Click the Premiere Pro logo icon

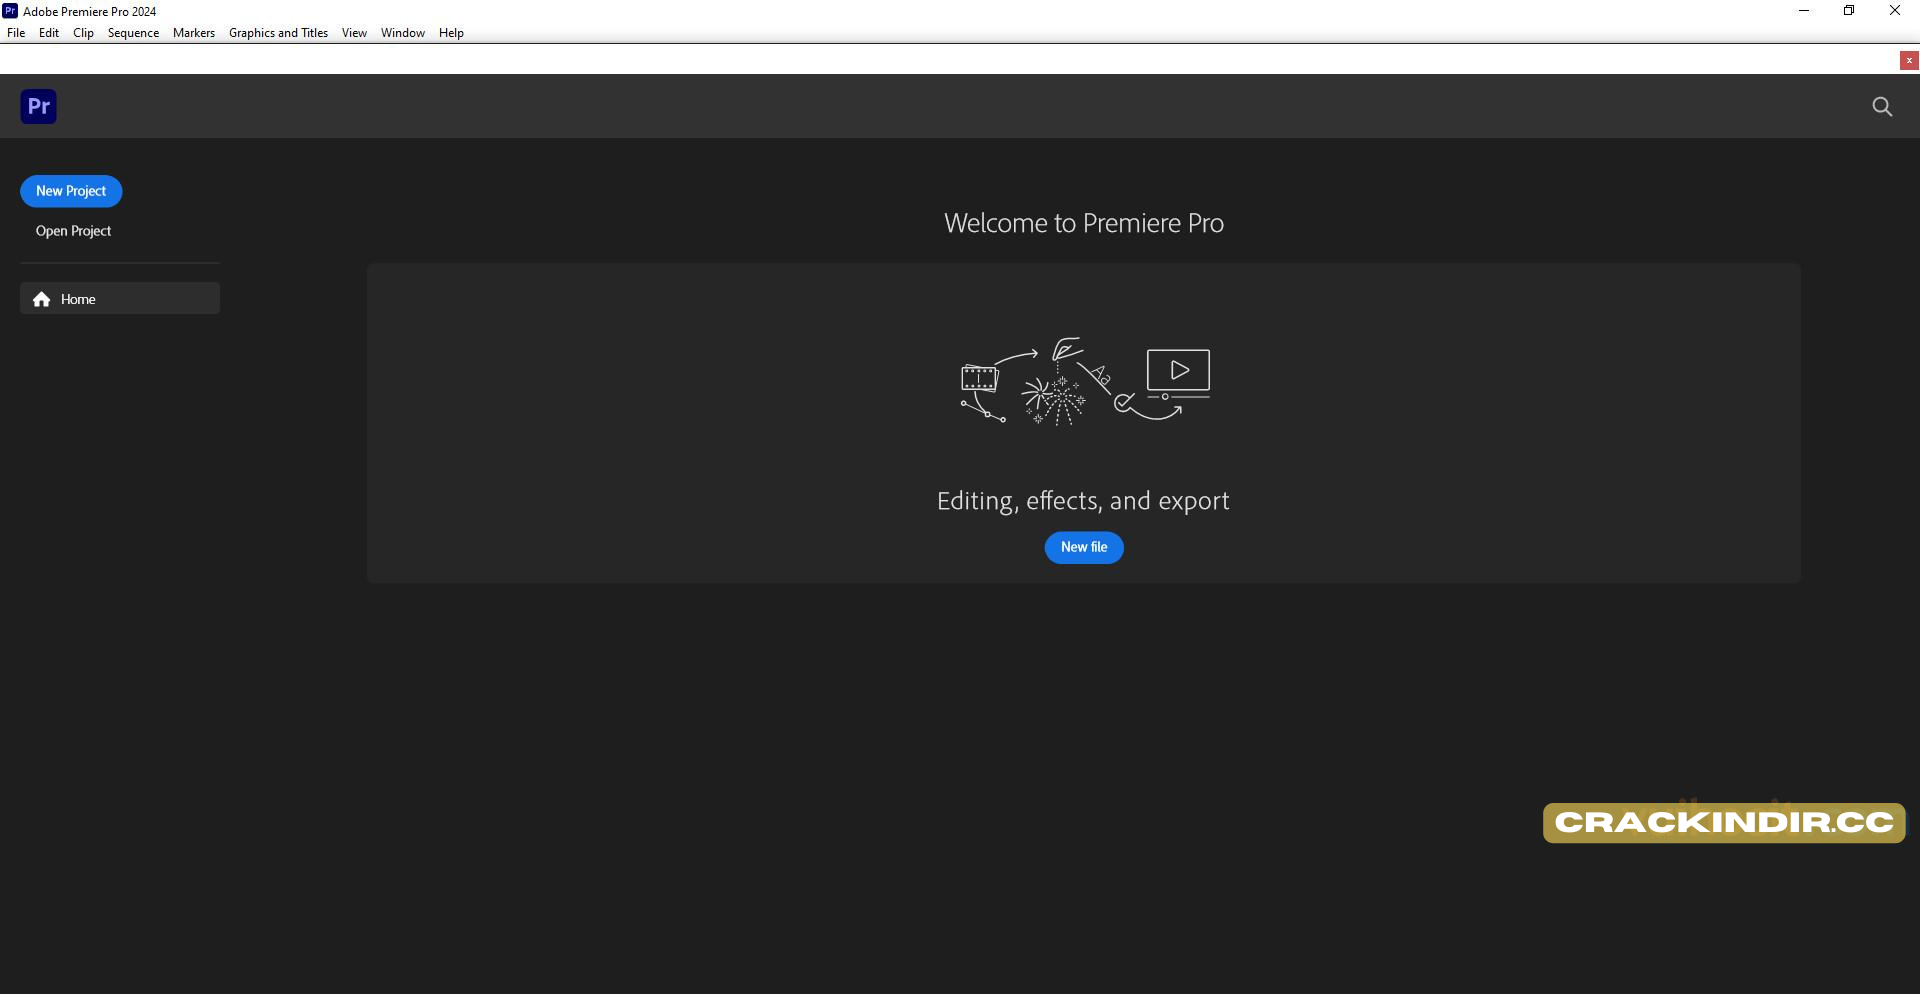coord(38,106)
